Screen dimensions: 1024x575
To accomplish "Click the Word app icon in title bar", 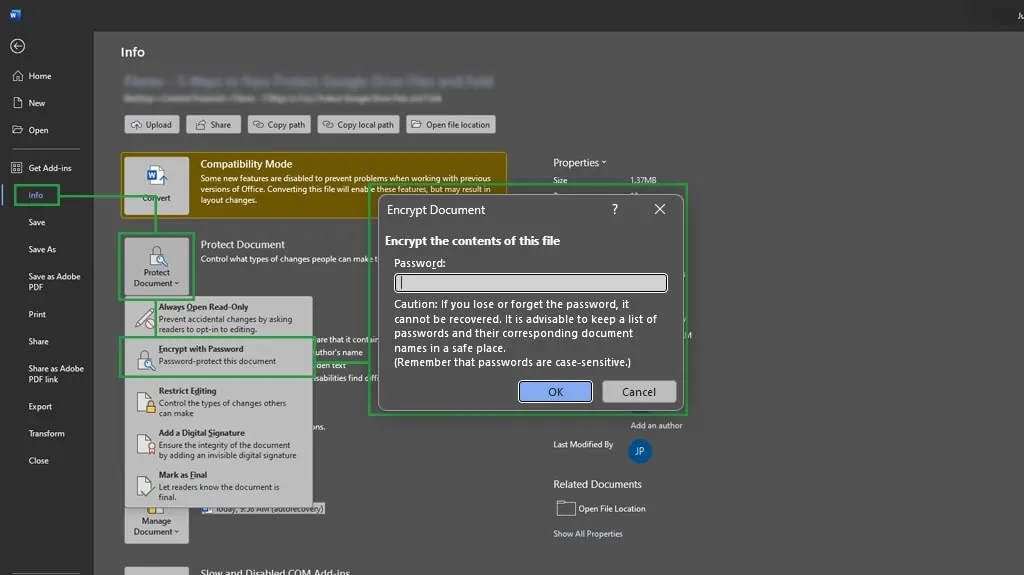I will coord(16,14).
